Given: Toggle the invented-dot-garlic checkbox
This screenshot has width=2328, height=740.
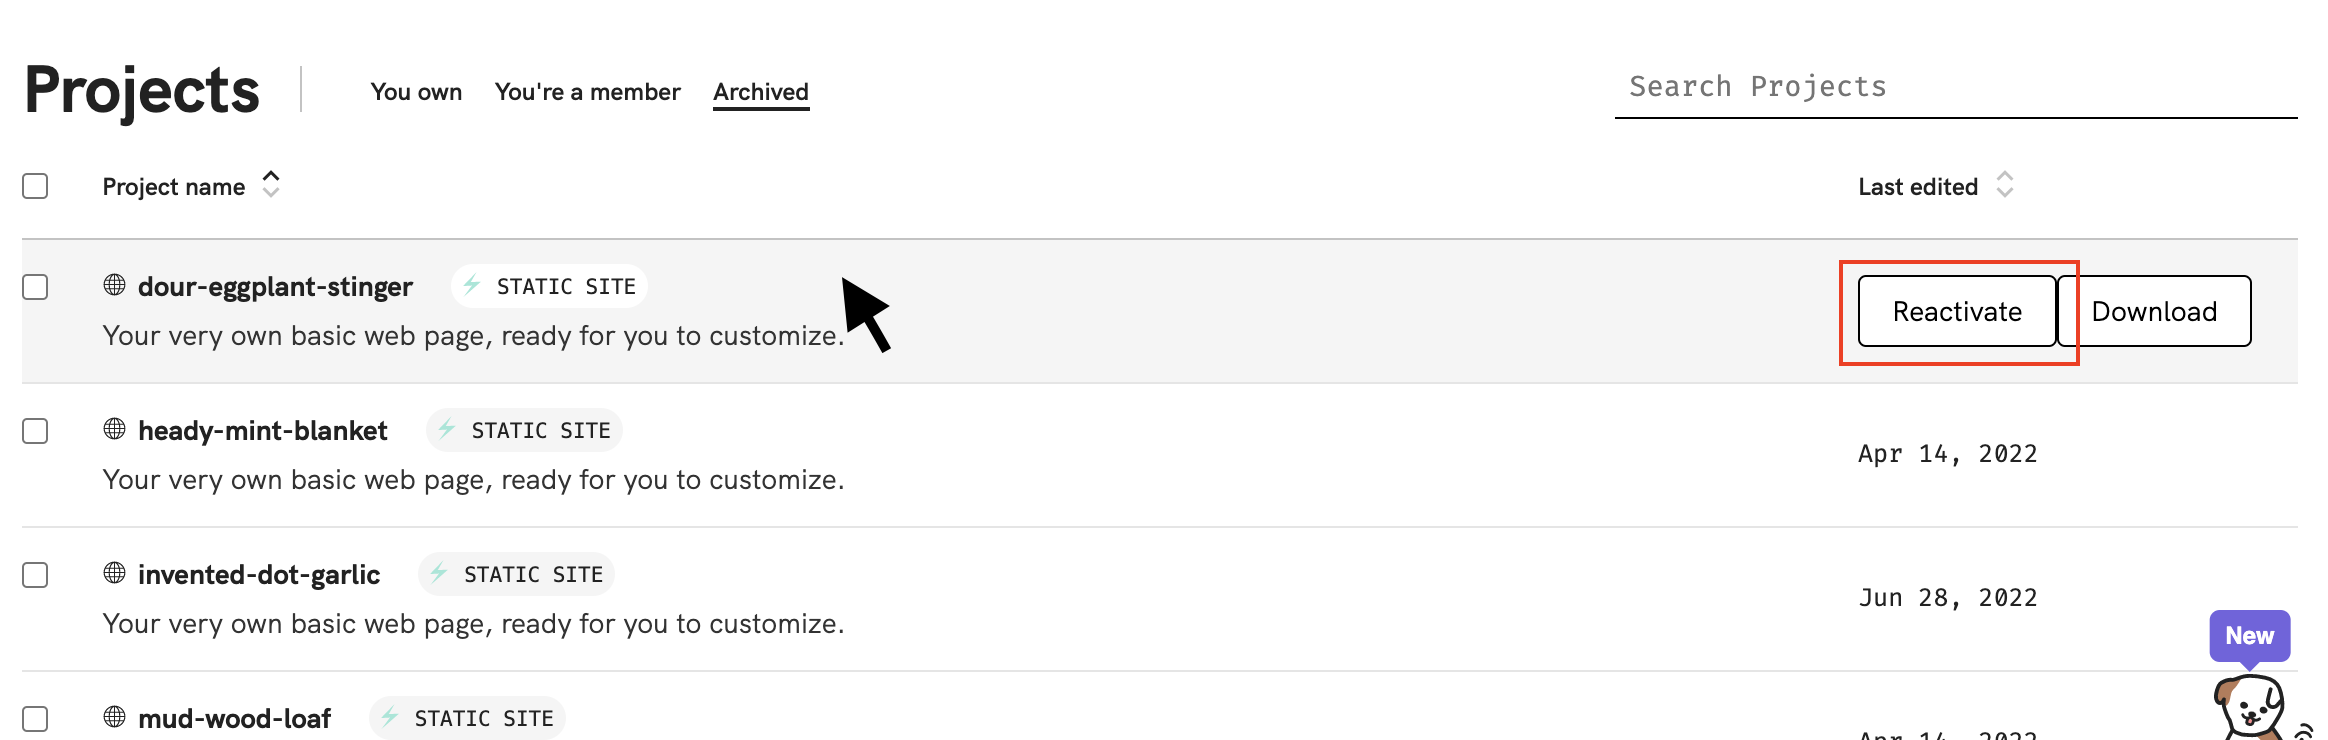Looking at the screenshot, I should (36, 576).
